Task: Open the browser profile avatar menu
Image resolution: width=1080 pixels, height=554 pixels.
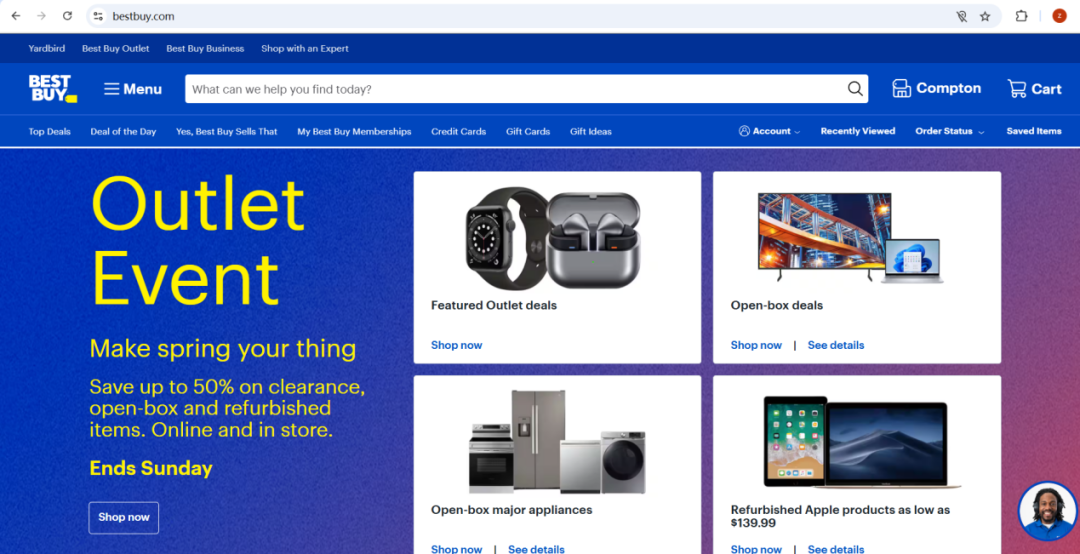Action: click(x=1059, y=16)
